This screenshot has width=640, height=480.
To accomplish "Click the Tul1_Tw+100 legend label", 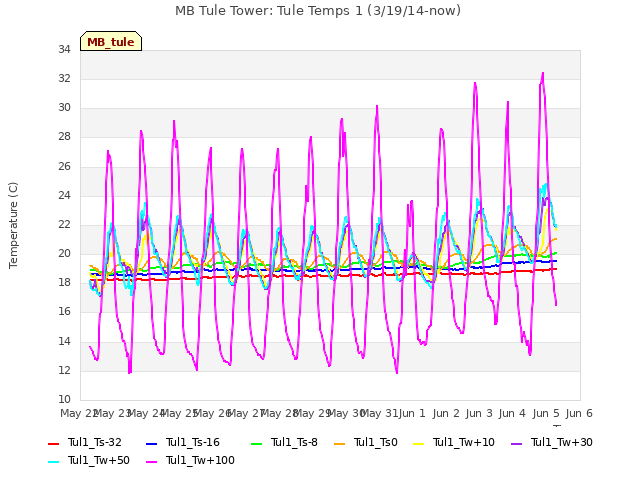I will tap(200, 460).
